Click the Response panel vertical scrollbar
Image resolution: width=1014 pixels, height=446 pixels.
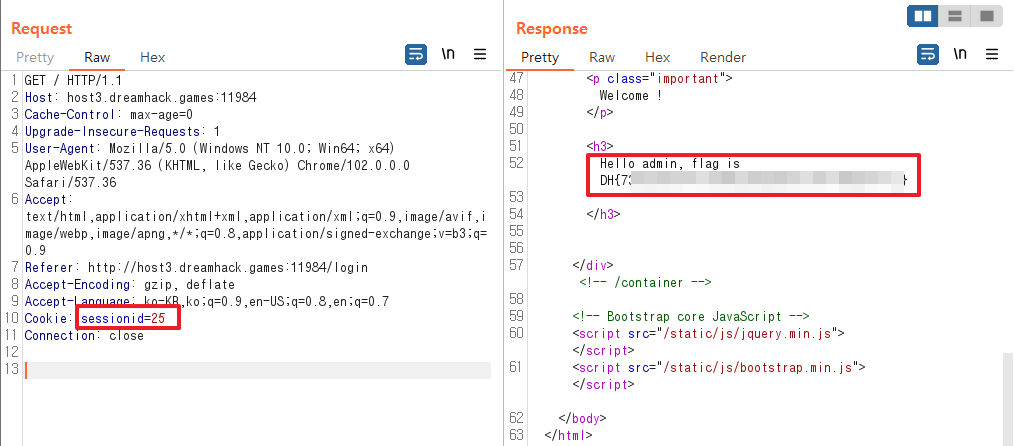pos(1008,399)
